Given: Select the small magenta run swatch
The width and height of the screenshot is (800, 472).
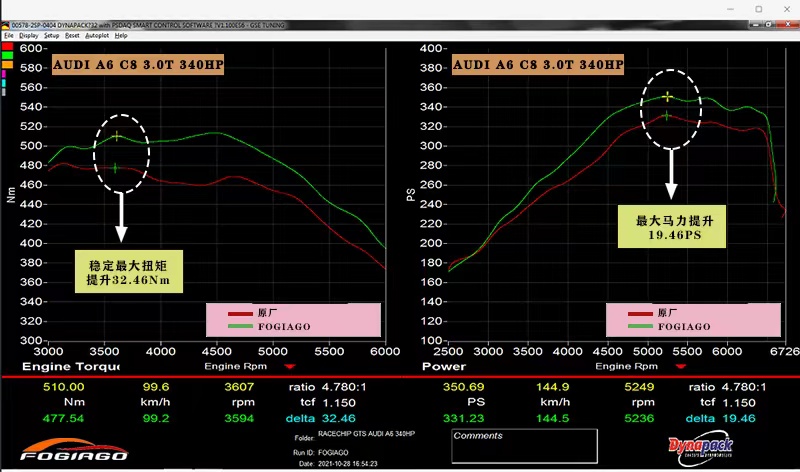Looking at the screenshot, I should (x=4, y=74).
